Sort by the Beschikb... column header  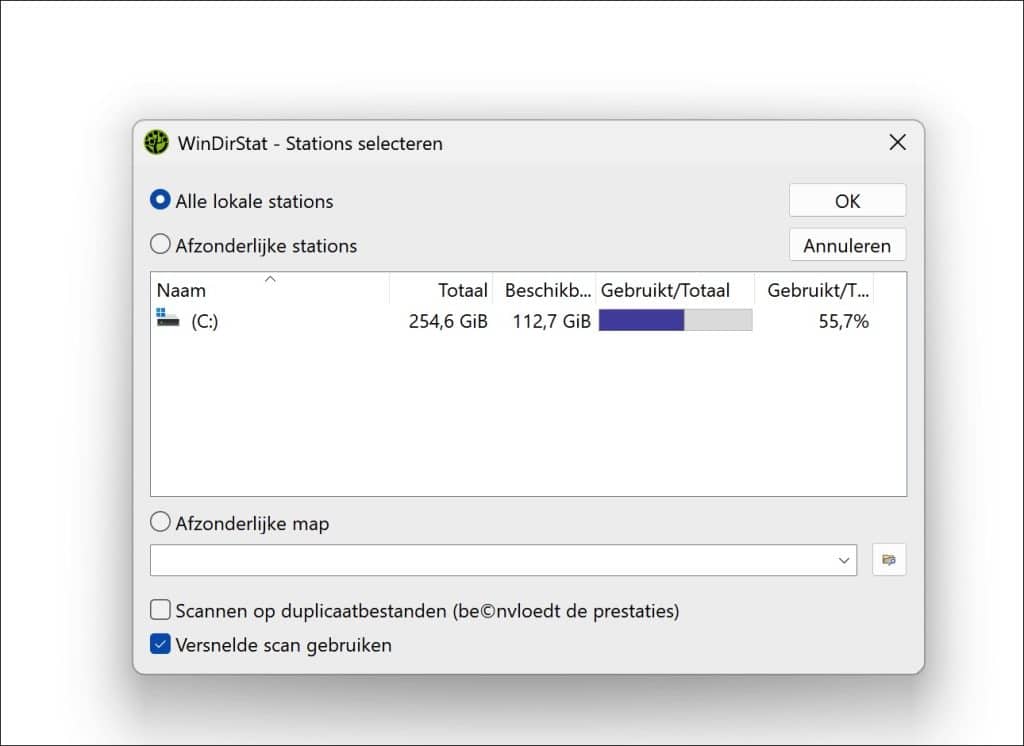(545, 289)
